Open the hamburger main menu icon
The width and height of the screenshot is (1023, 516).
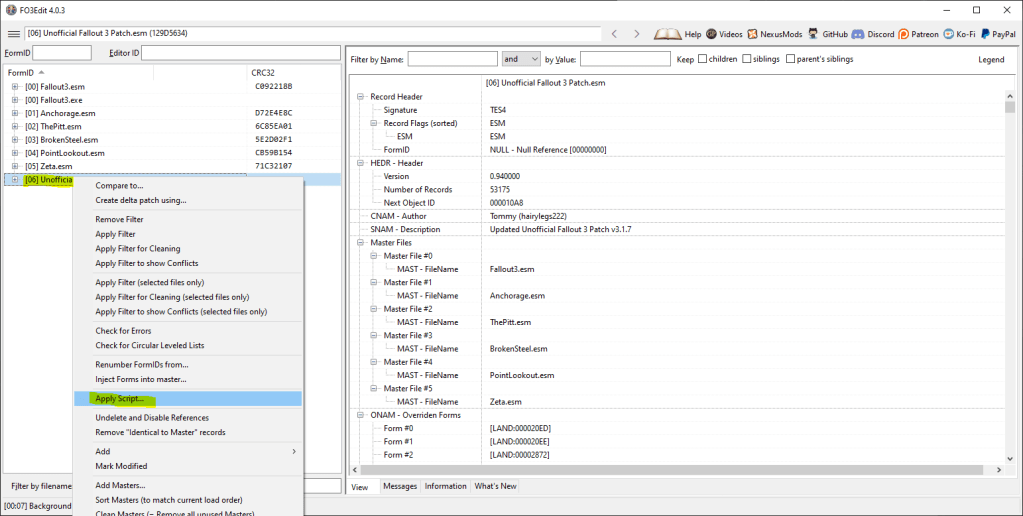point(13,34)
